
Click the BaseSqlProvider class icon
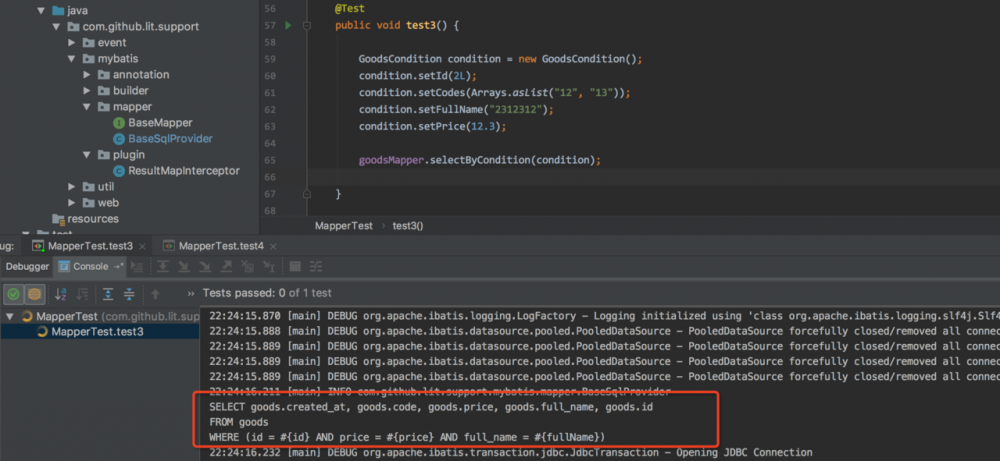tap(119, 138)
